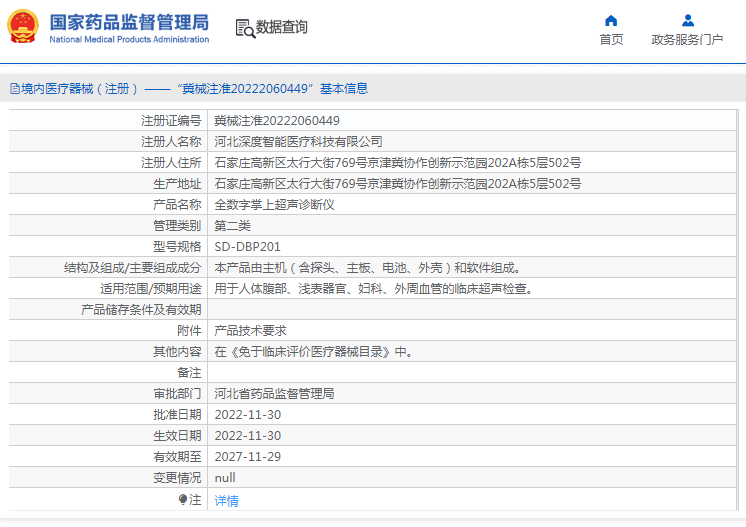Open the 详情 link in the 注 row
Viewport: 746px width, 527px height.
227,500
